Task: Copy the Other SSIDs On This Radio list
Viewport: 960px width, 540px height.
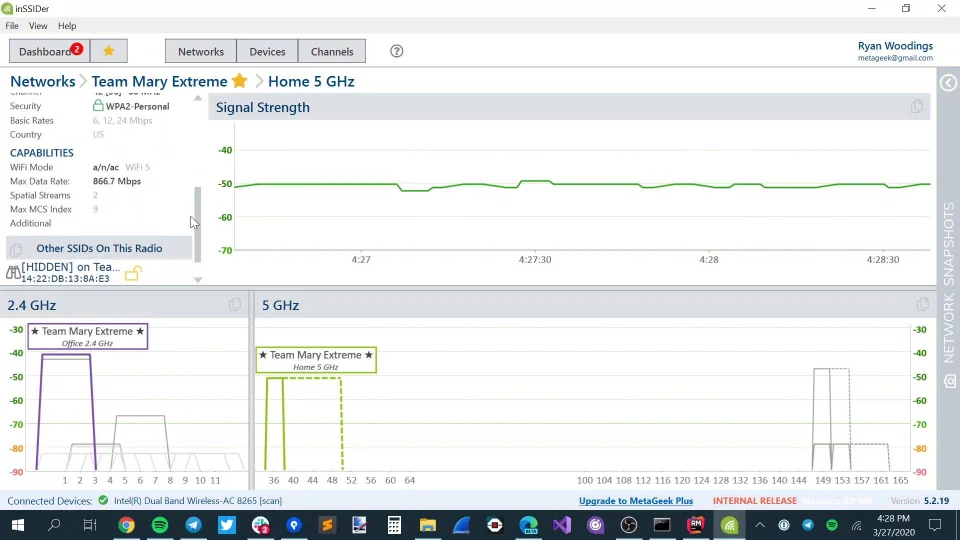Action: (16, 249)
